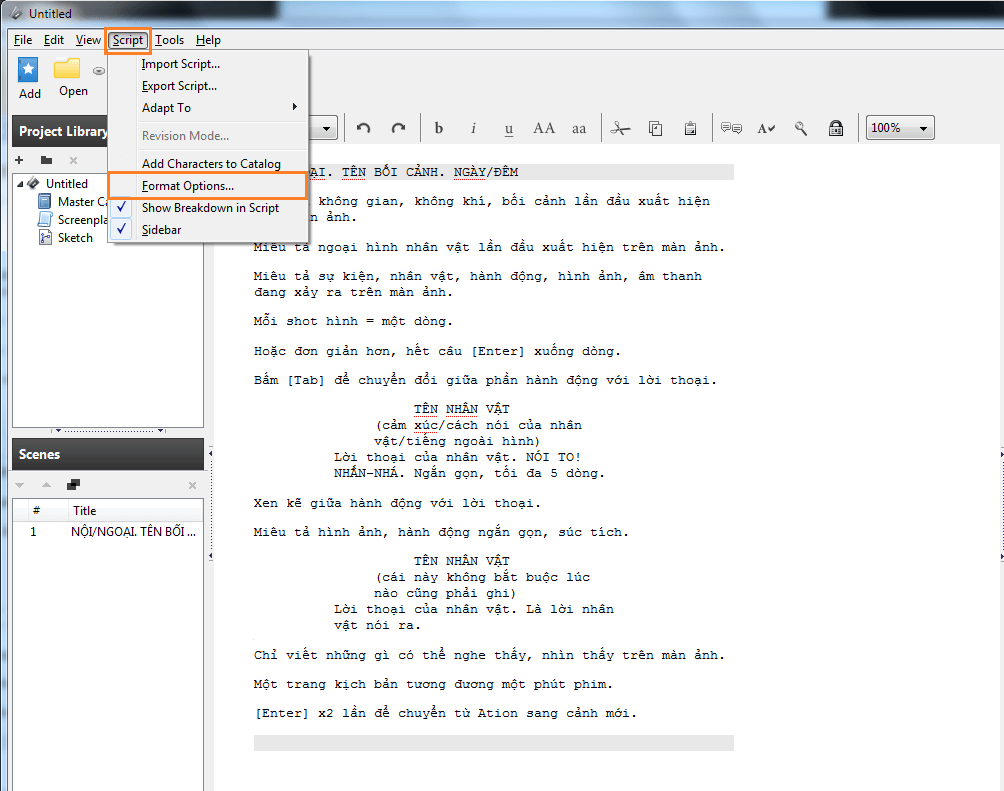The image size is (1004, 791).
Task: Click the padlock icon in the toolbar
Action: coord(835,128)
